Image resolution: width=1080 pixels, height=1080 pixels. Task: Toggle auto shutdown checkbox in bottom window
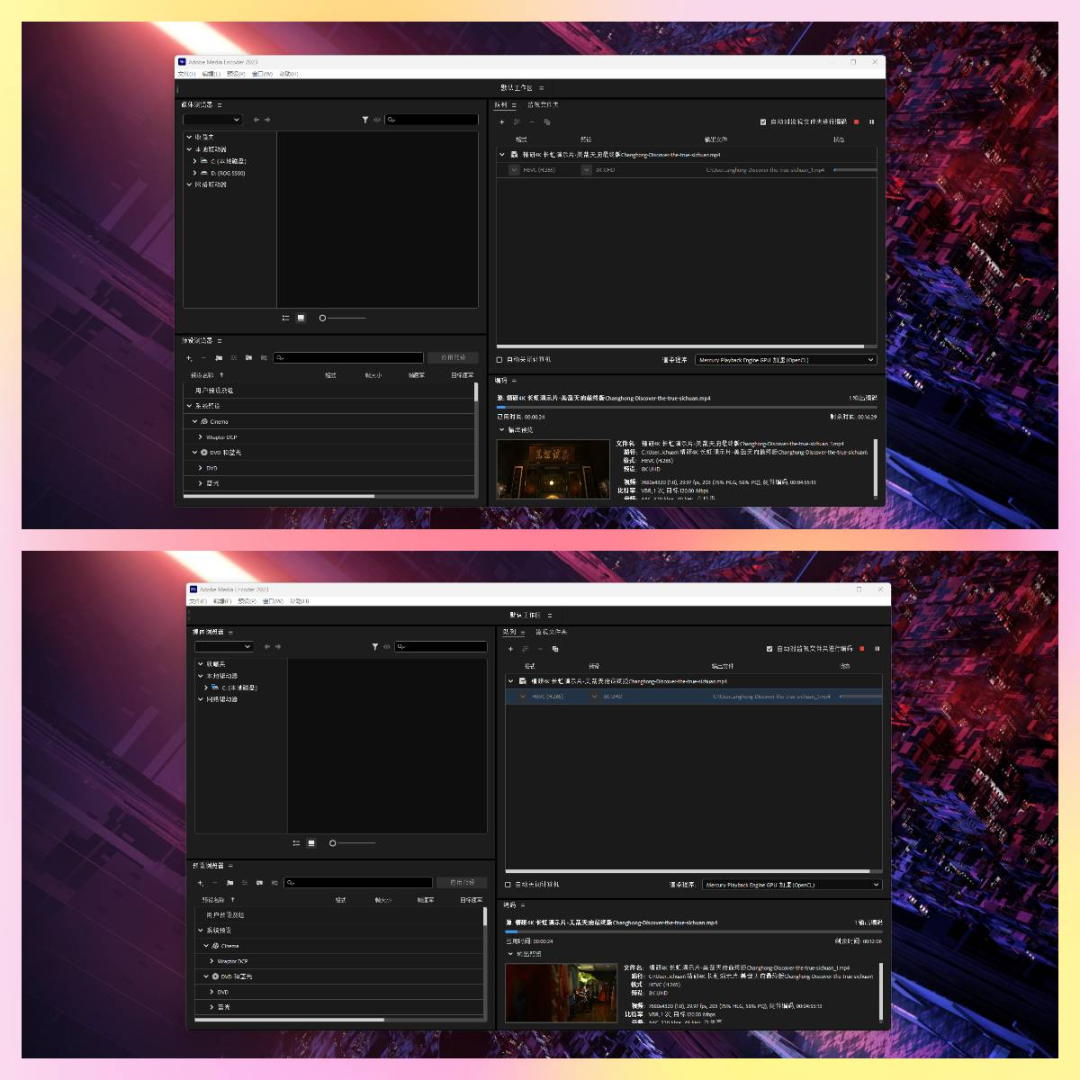[x=508, y=884]
